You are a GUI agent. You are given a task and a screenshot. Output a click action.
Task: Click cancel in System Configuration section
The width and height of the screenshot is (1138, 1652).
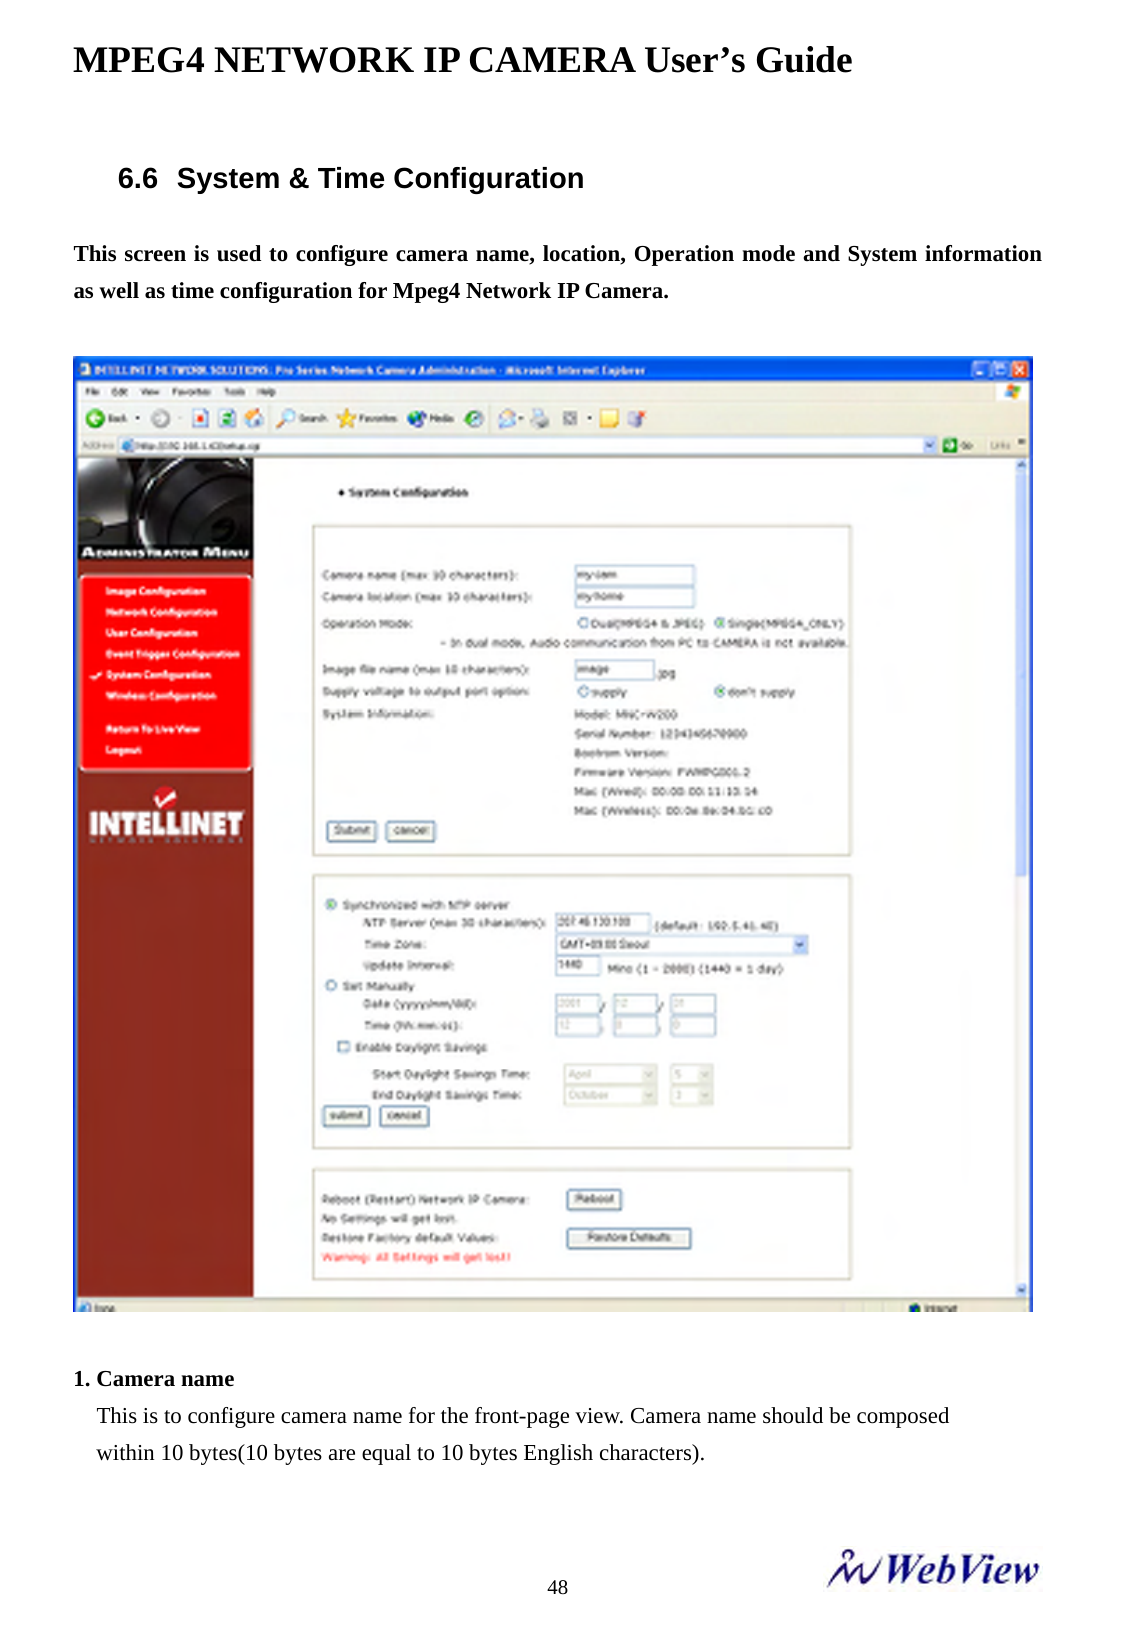tap(411, 831)
